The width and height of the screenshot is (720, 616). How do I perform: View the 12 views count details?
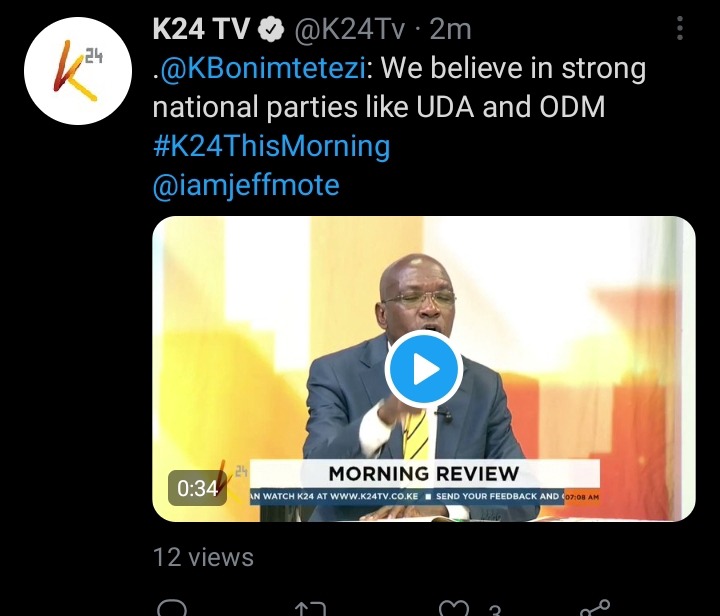pos(203,557)
